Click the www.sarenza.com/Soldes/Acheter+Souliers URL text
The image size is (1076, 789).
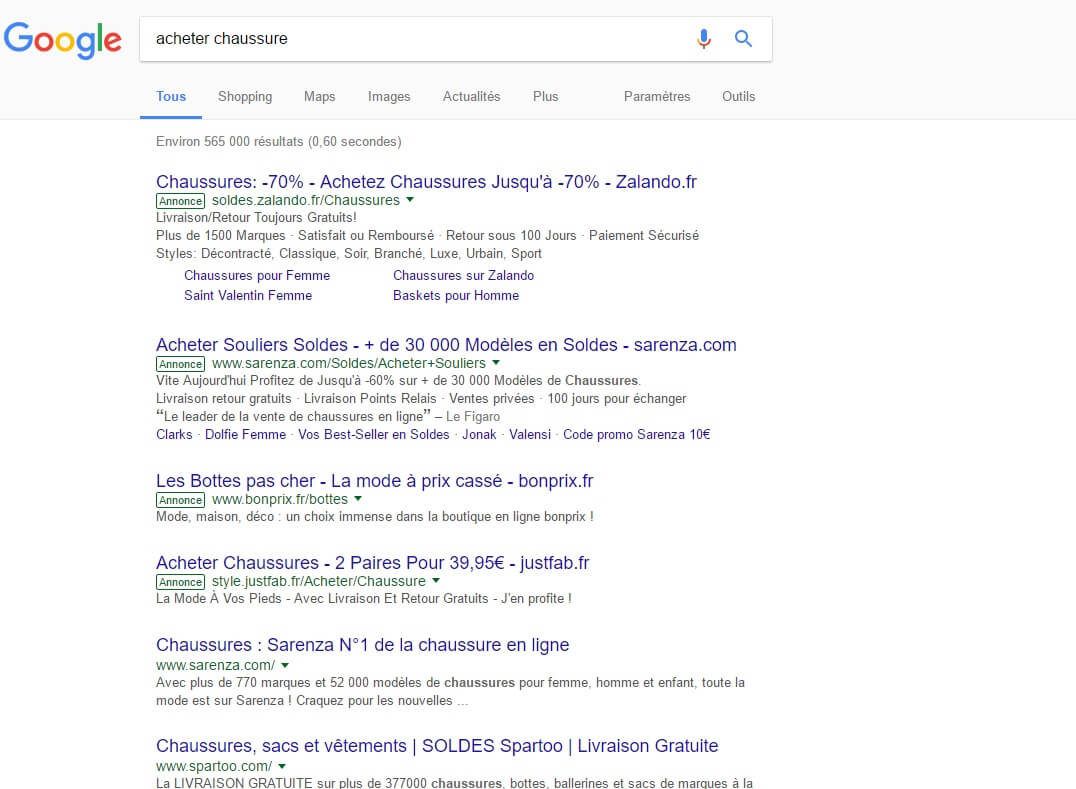pos(349,363)
